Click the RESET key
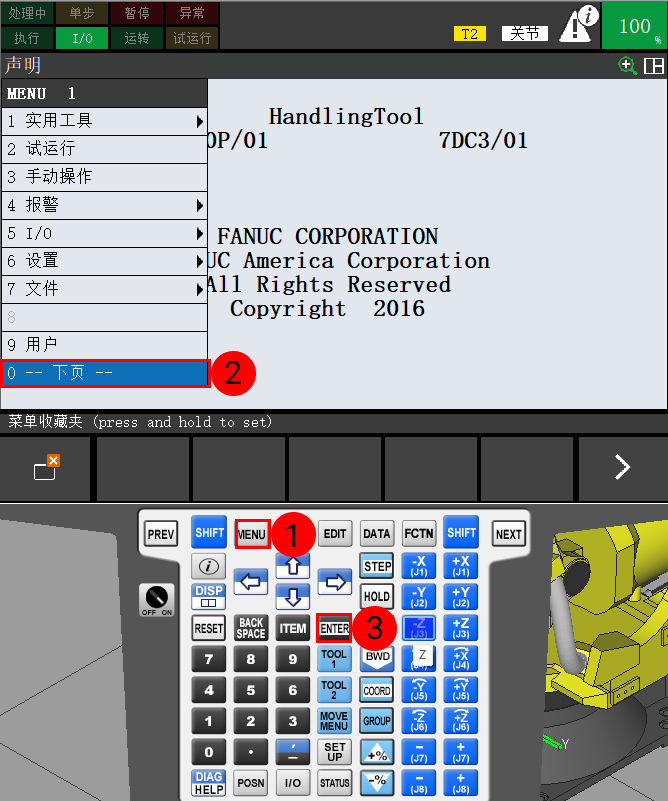The height and width of the screenshot is (801, 668). pyautogui.click(x=209, y=628)
